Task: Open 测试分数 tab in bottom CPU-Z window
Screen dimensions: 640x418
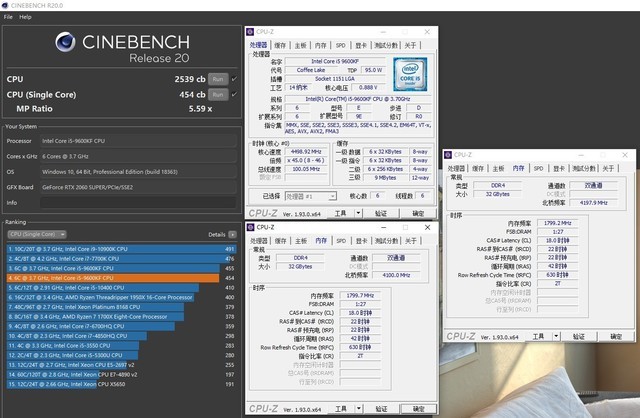Action: pyautogui.click(x=386, y=241)
